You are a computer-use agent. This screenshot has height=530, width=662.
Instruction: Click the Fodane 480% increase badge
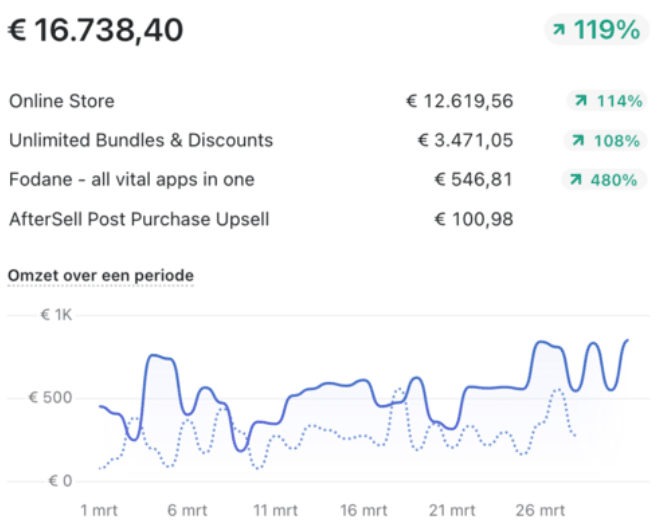(604, 180)
